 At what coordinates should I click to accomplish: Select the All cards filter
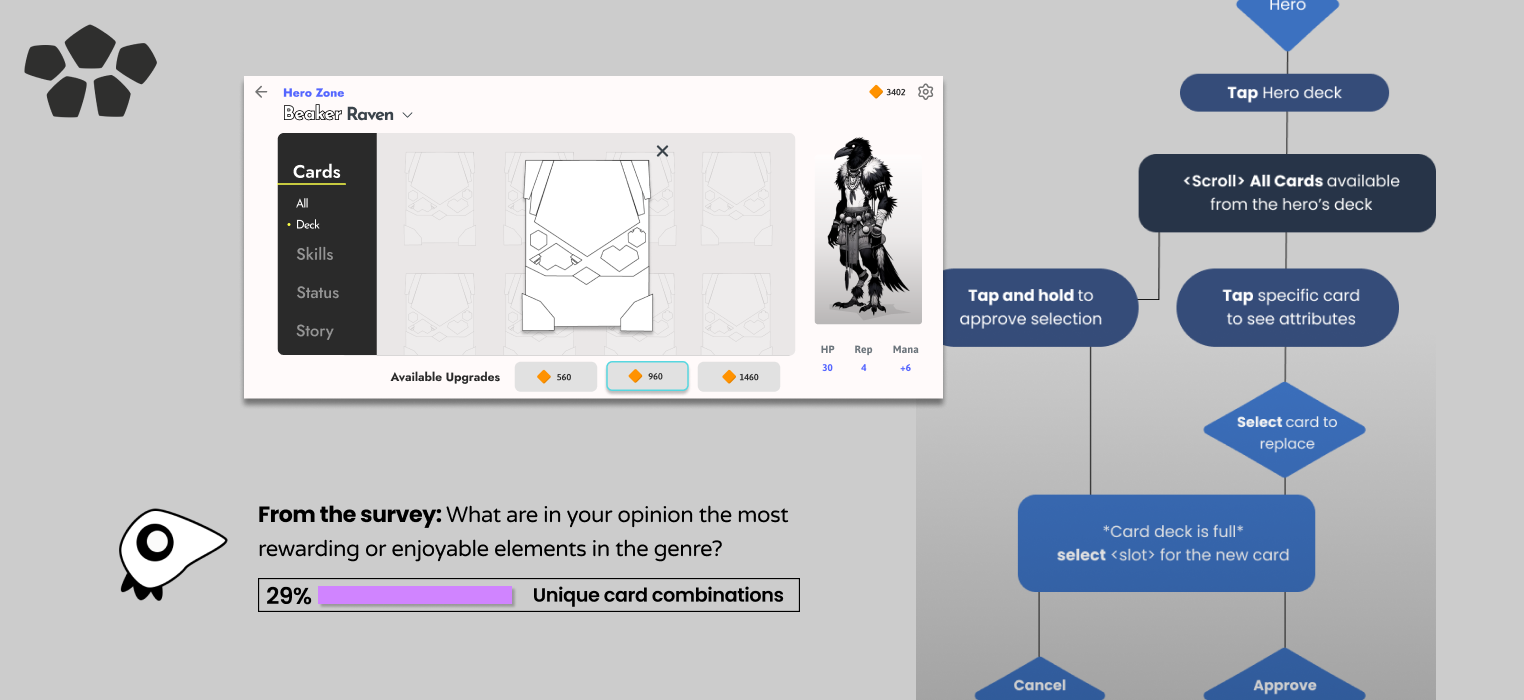302,204
